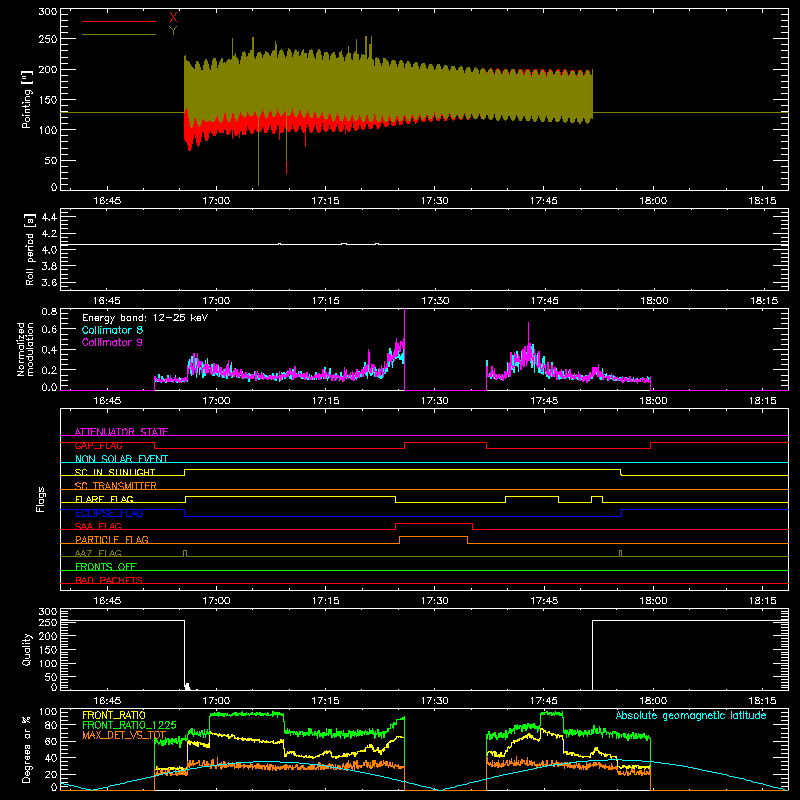Click the SC_IN_SUNLIGHT flag label
This screenshot has height=800, width=800.
(115, 472)
